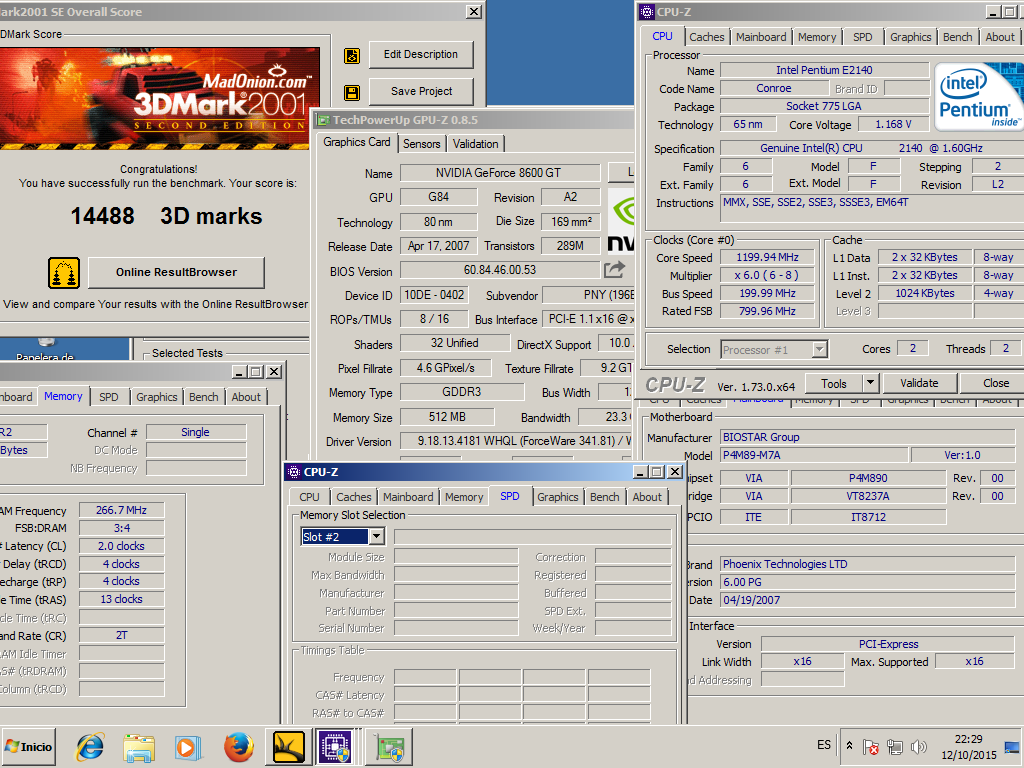Open Memory tab in top CPU-Z window
This screenshot has width=1024, height=768.
tap(817, 37)
